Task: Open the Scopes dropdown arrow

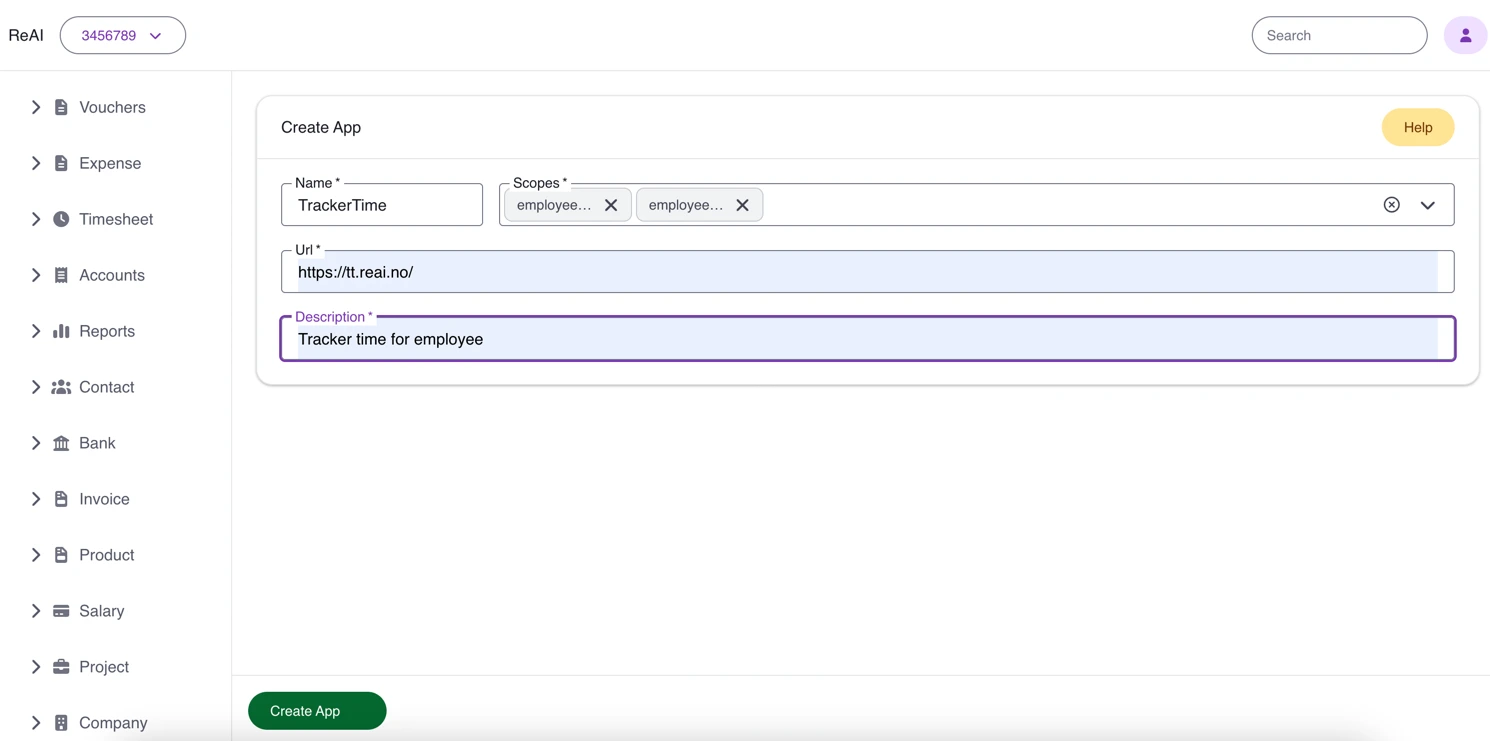Action: click(1428, 204)
